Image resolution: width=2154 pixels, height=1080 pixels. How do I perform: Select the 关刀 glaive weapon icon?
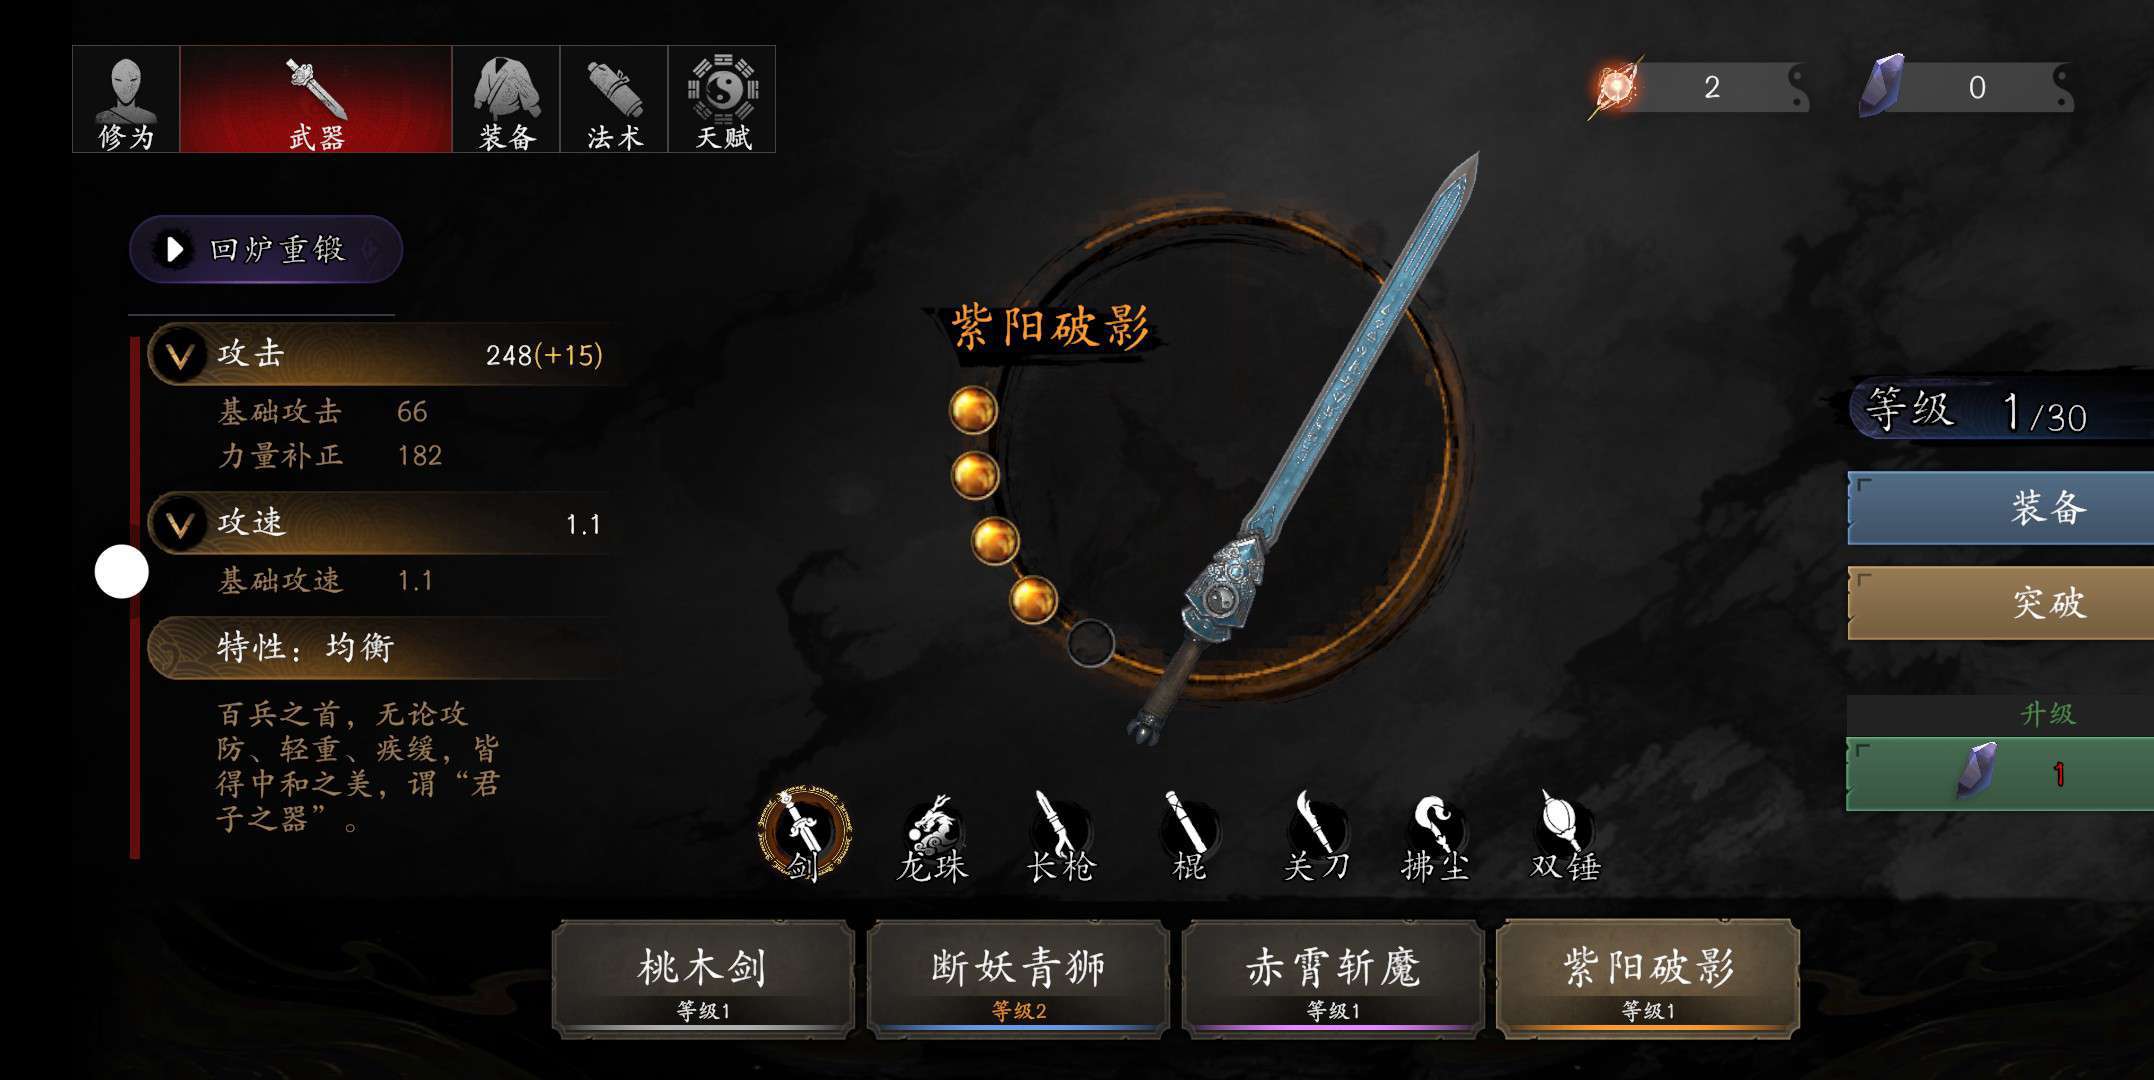tap(1316, 838)
